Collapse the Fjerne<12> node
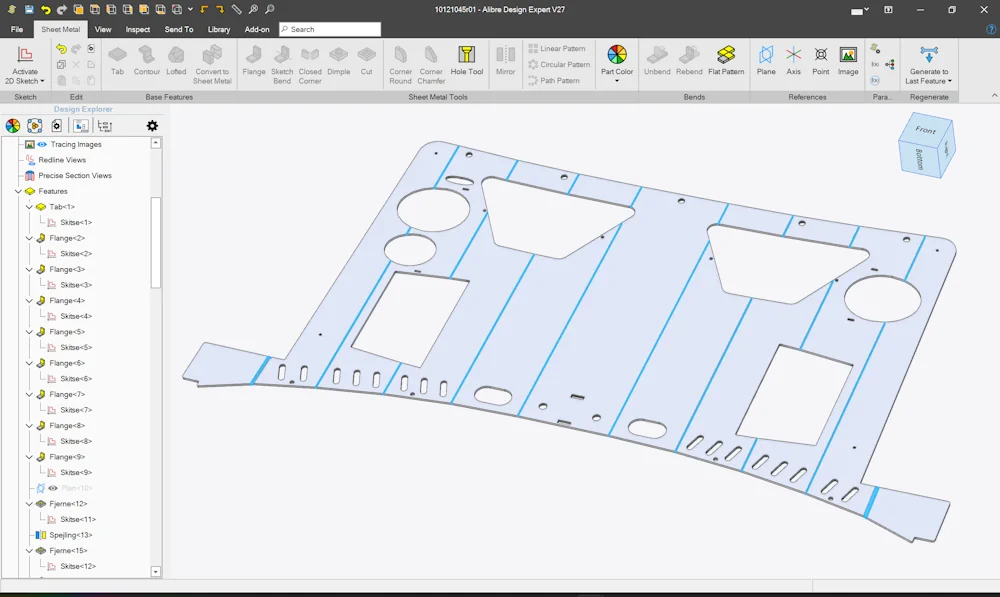 coord(29,504)
